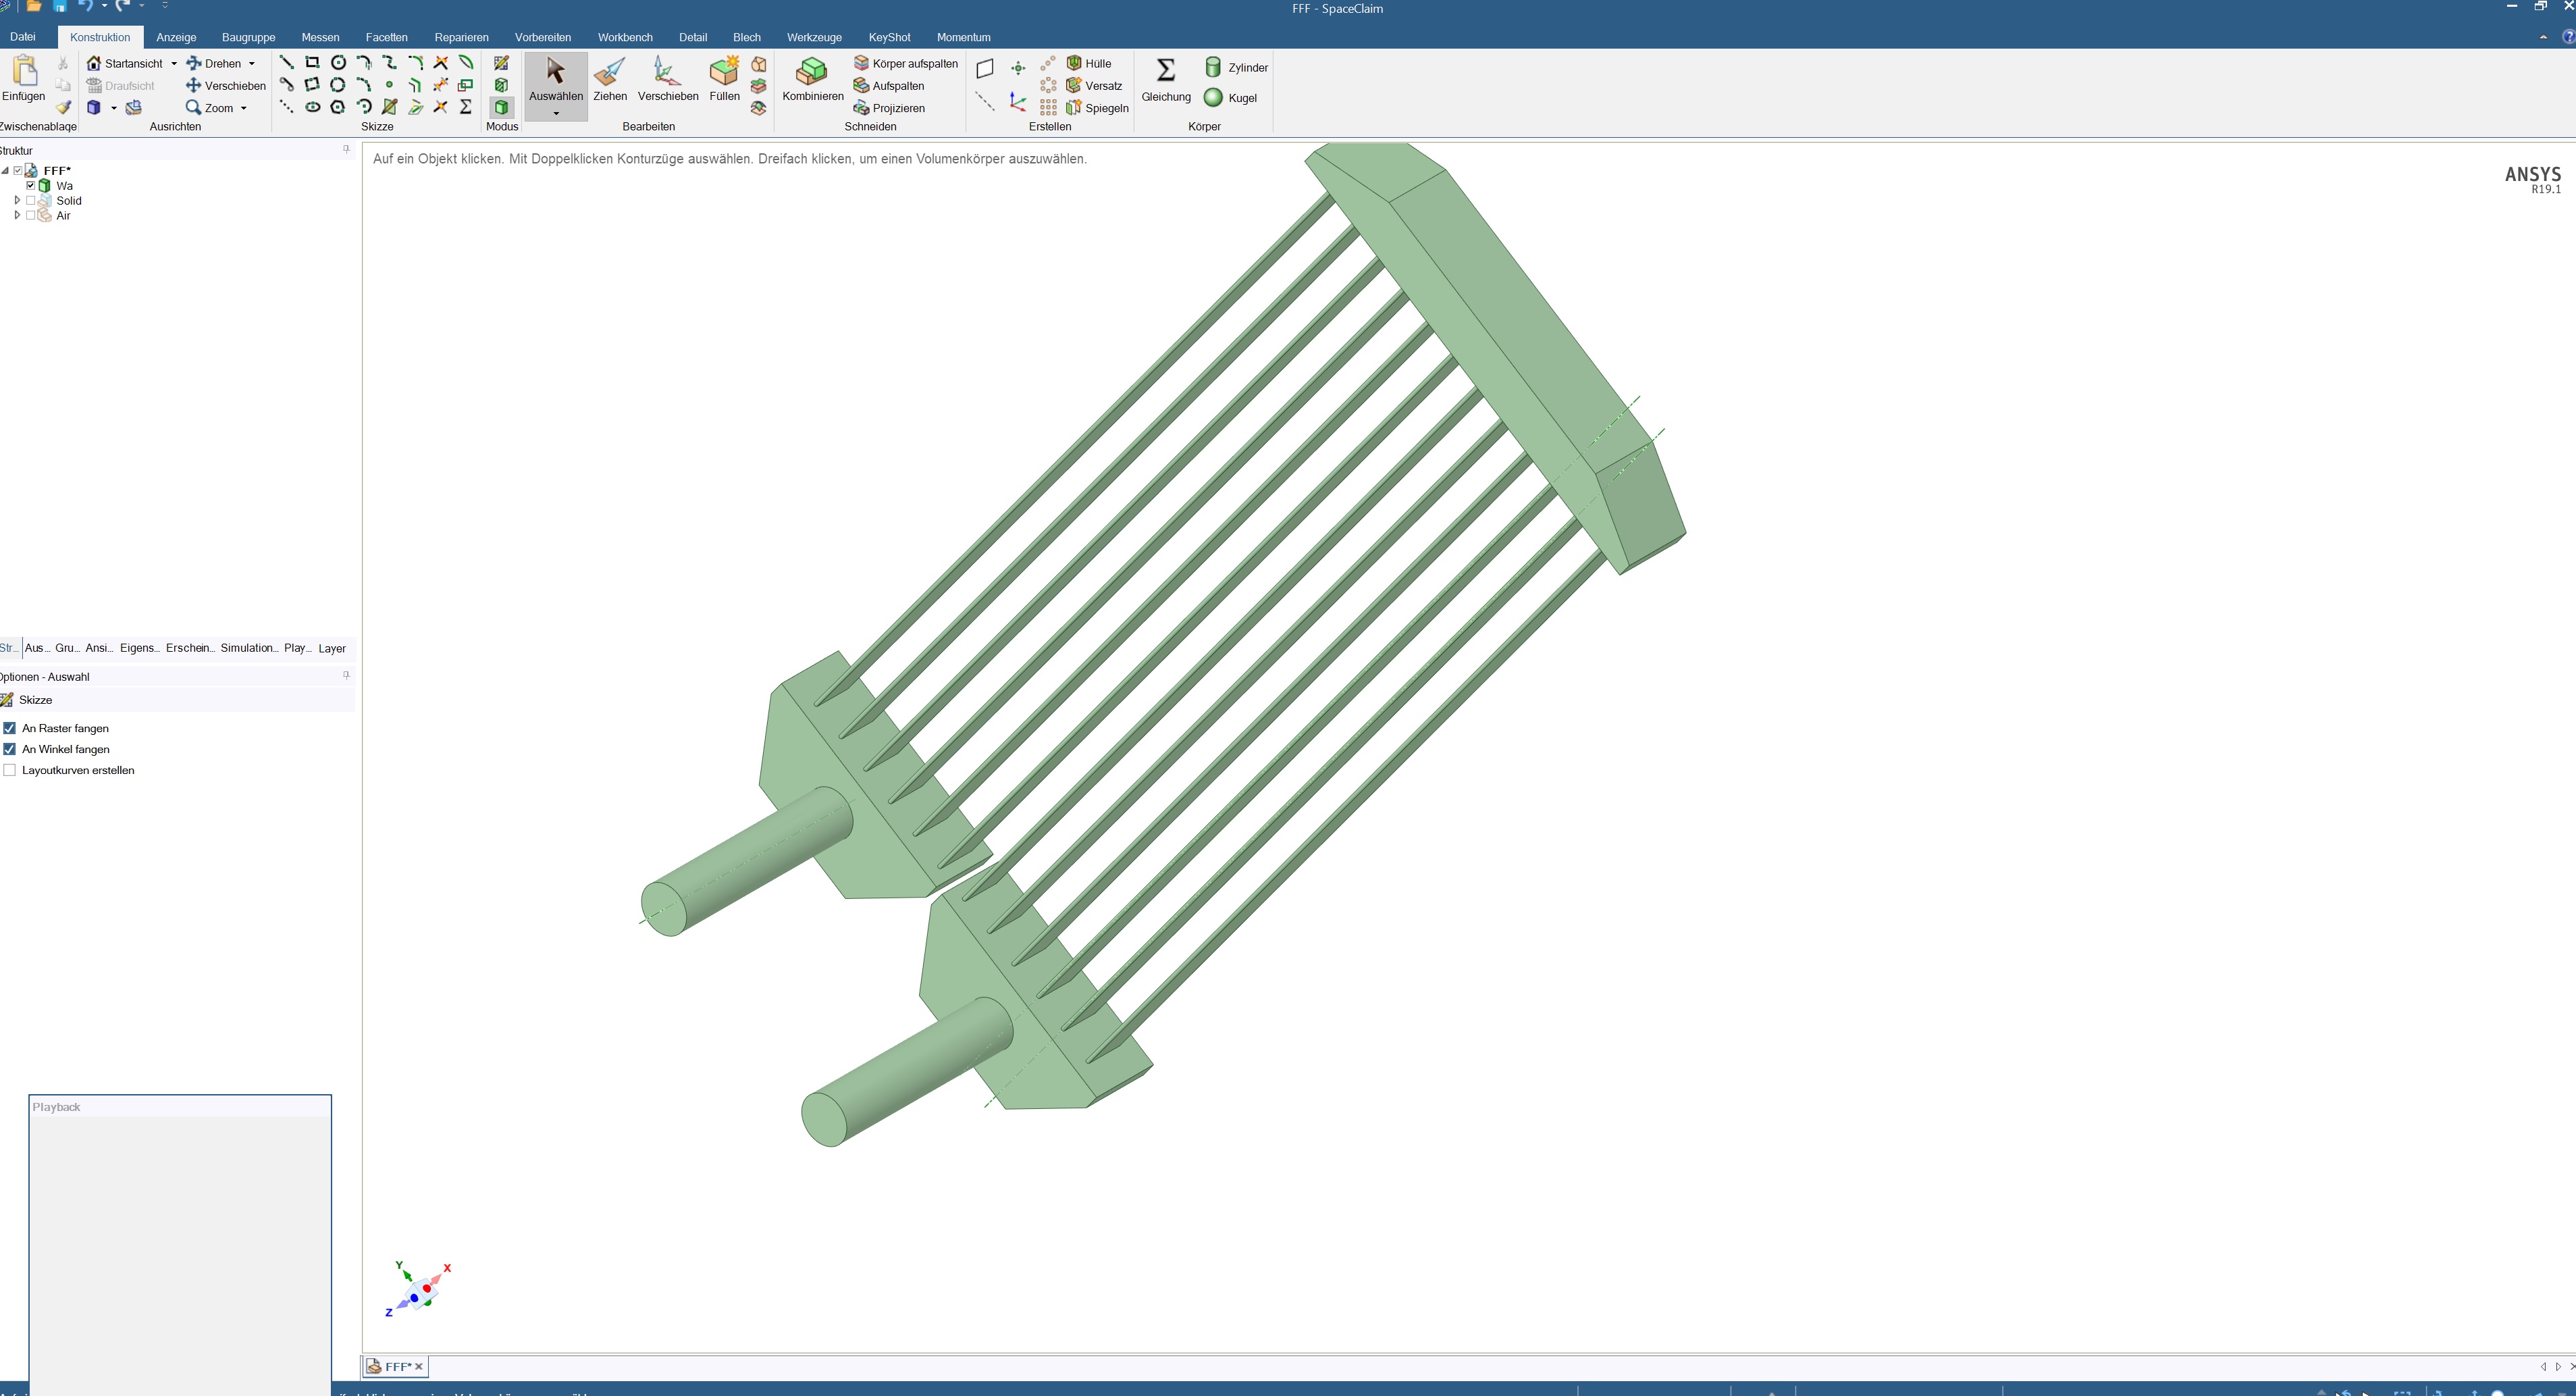Click the Kugel sphere icon

click(x=1214, y=98)
